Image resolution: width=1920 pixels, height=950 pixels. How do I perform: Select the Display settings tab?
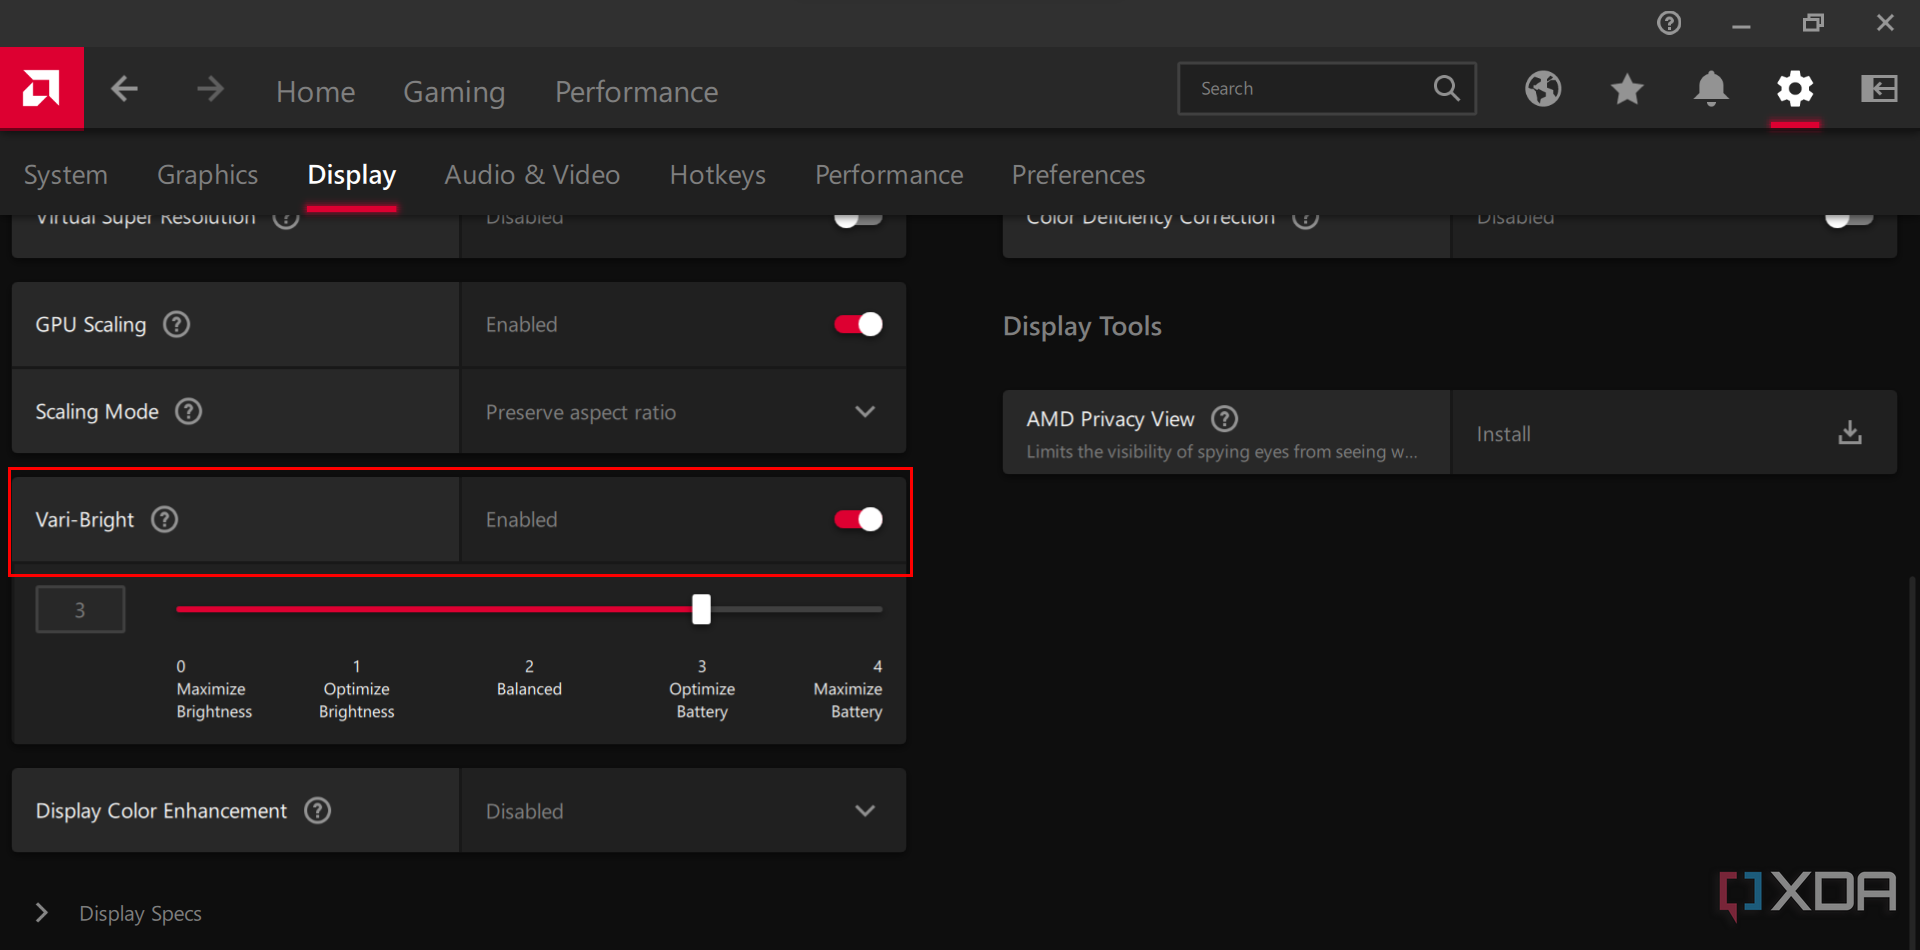click(x=351, y=175)
